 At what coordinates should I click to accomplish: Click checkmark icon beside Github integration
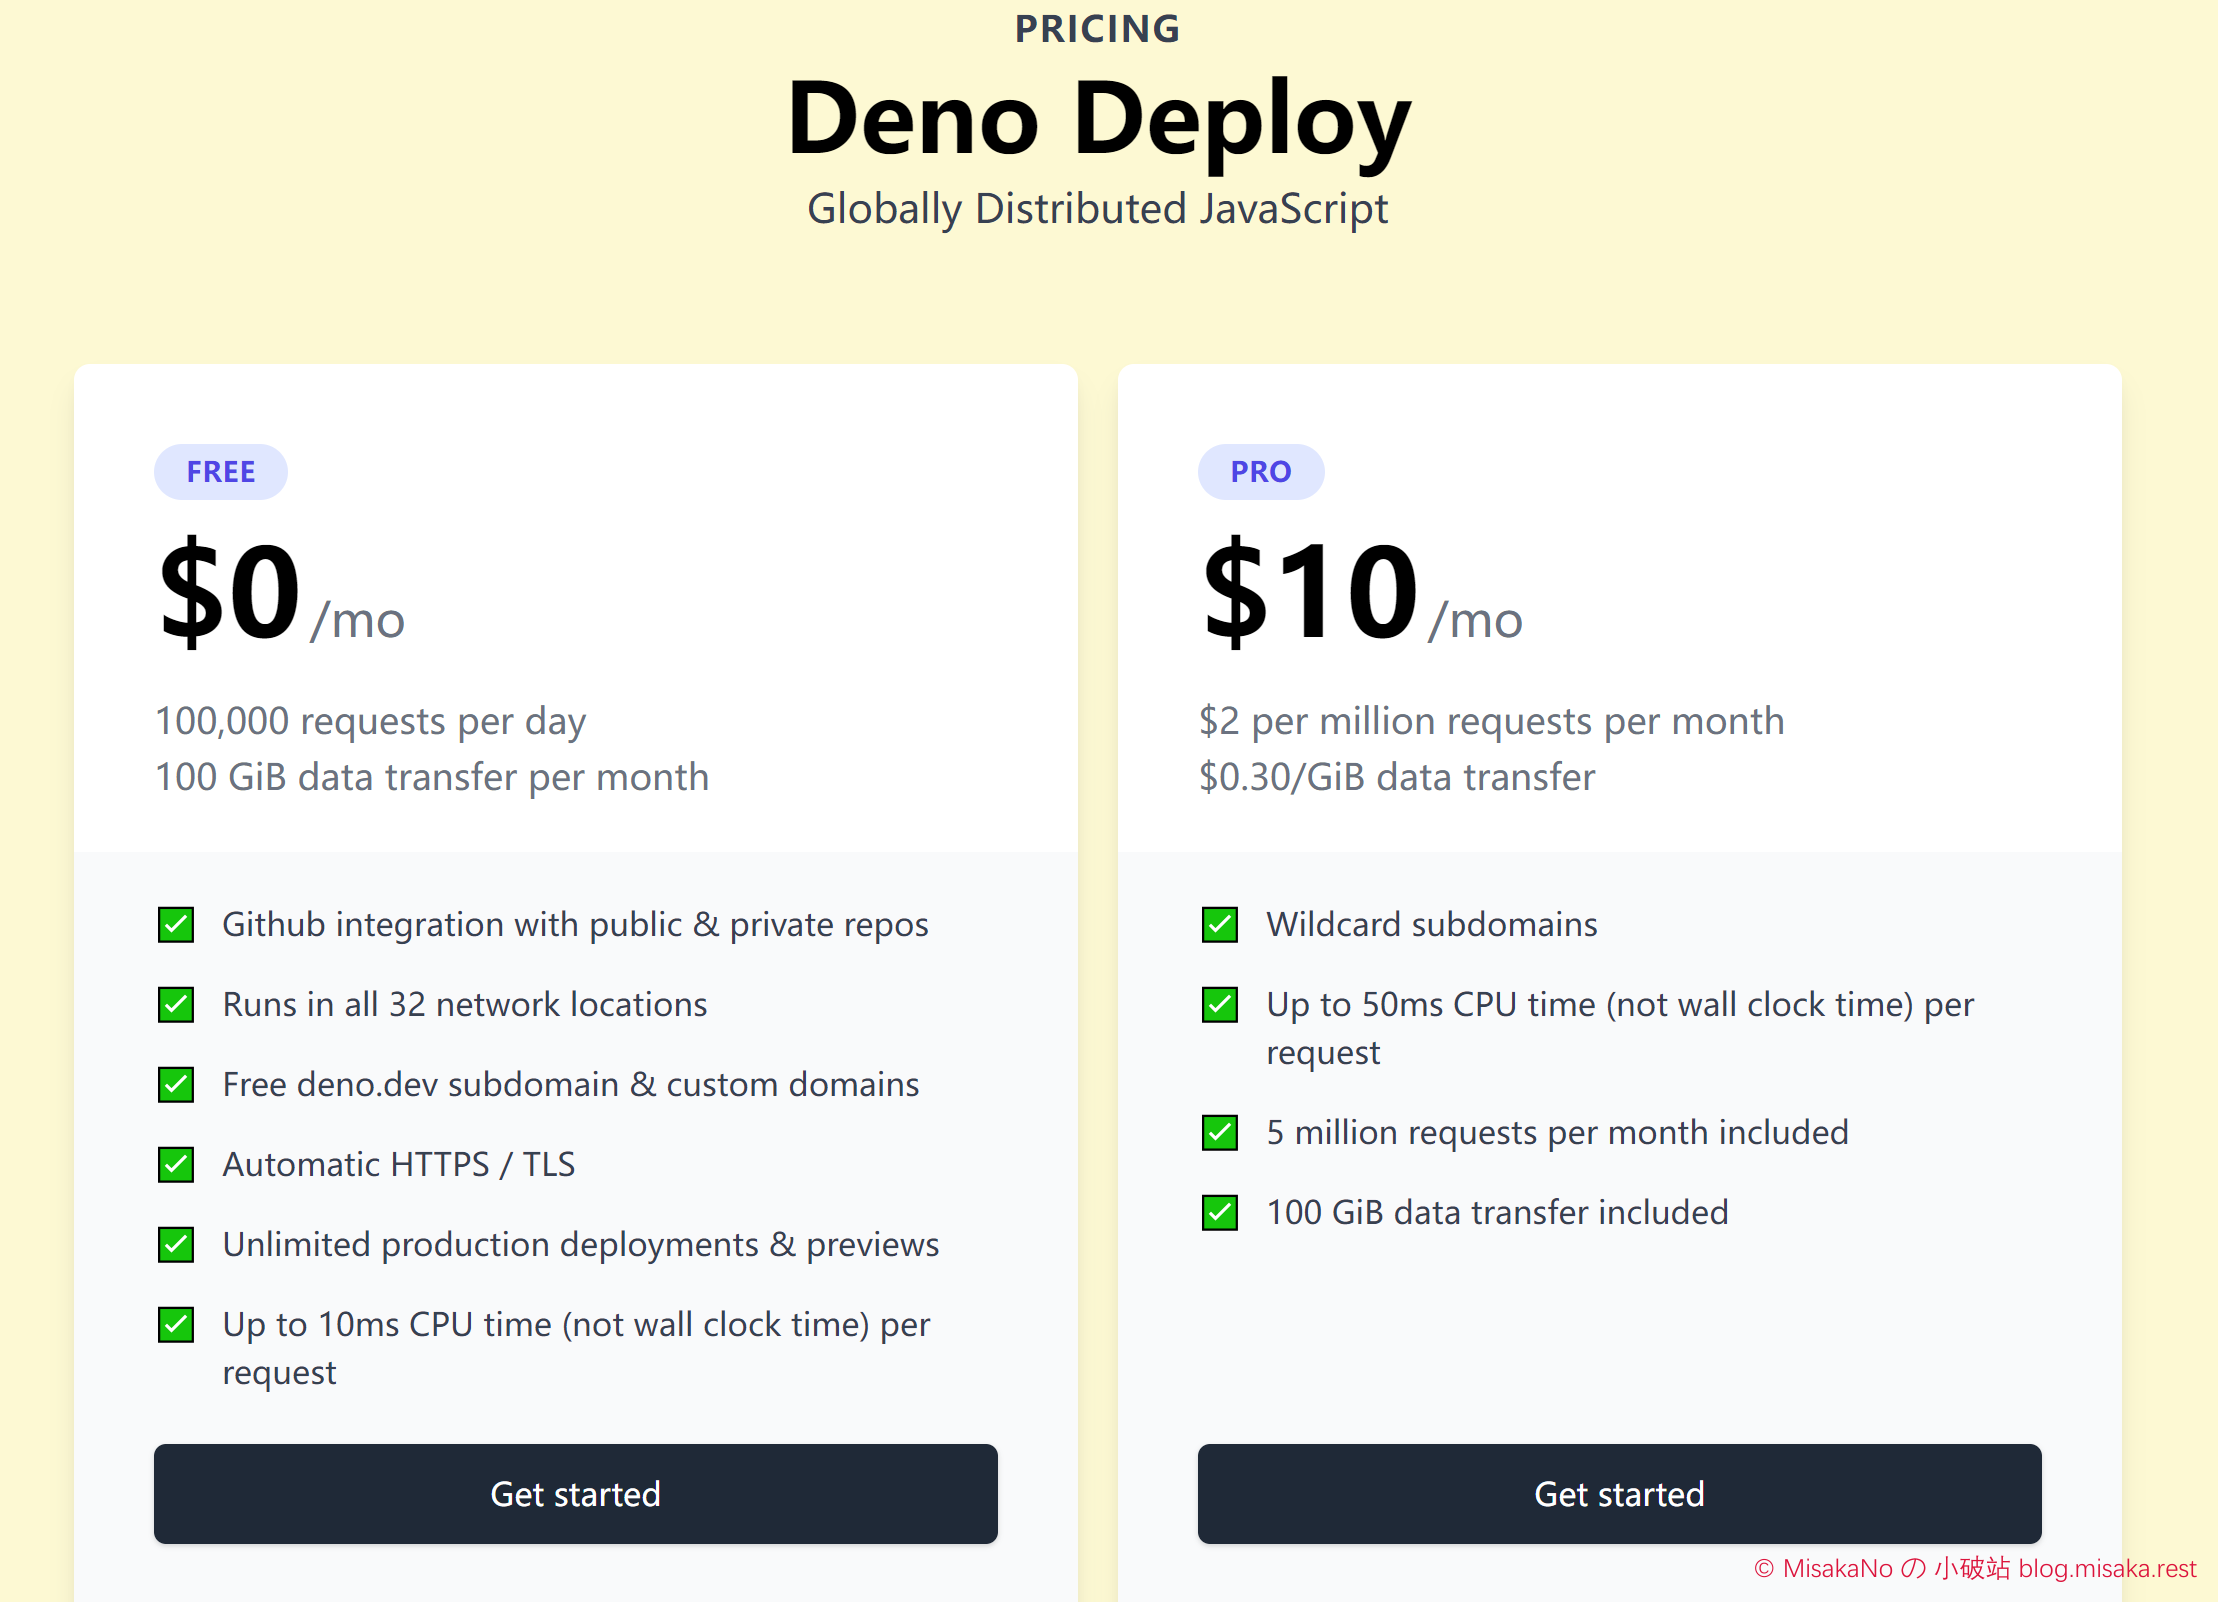point(176,924)
